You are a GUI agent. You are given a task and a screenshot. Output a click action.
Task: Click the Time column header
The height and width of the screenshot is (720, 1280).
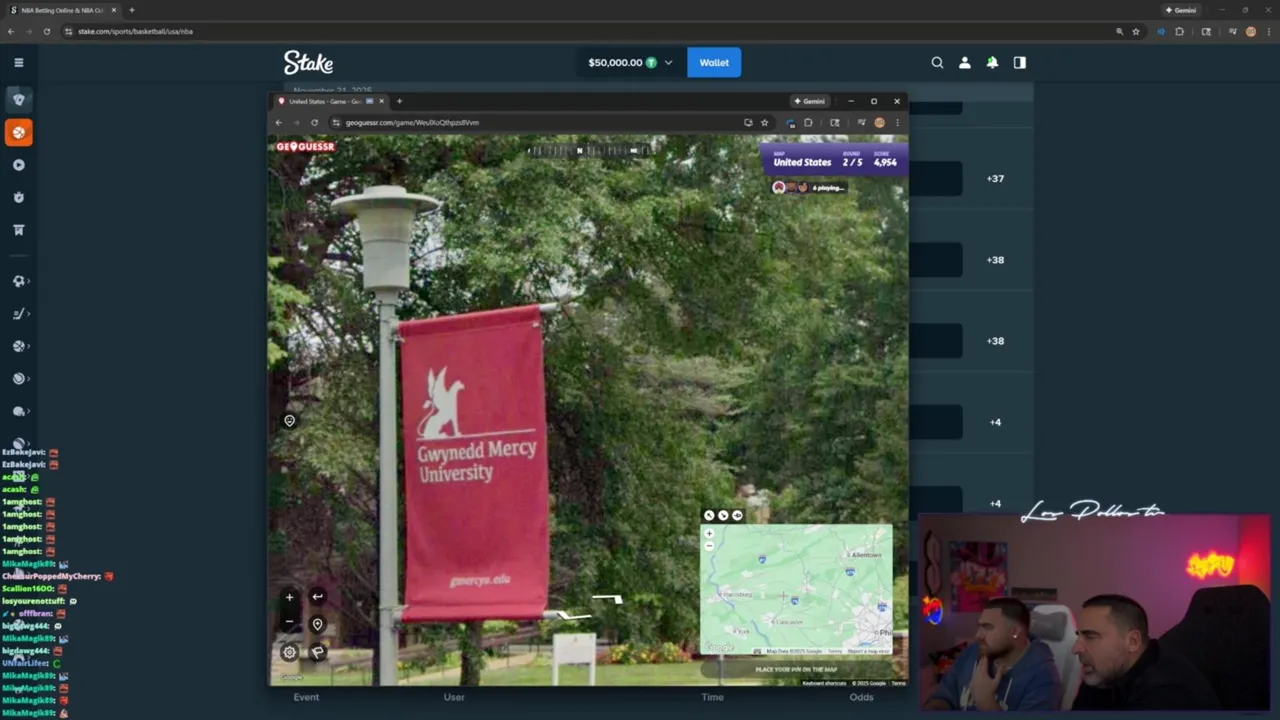point(712,697)
